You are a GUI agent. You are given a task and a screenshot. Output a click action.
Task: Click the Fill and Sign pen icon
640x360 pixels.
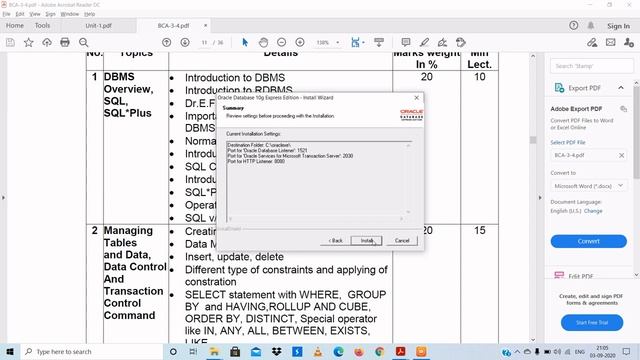(x=592, y=42)
